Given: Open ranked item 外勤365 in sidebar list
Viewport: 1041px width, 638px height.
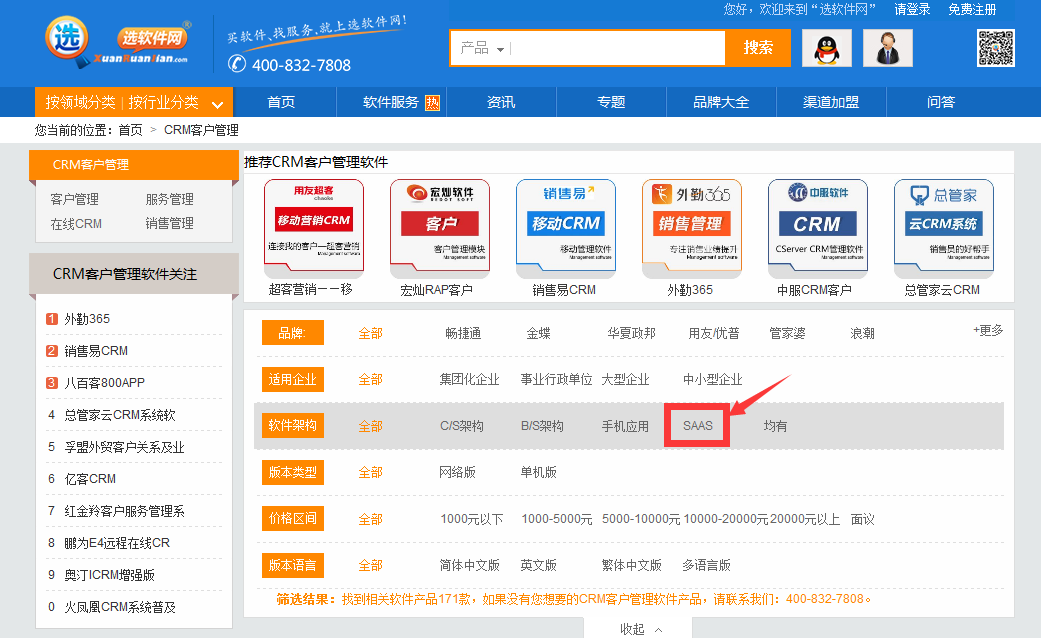Looking at the screenshot, I should pyautogui.click(x=87, y=319).
